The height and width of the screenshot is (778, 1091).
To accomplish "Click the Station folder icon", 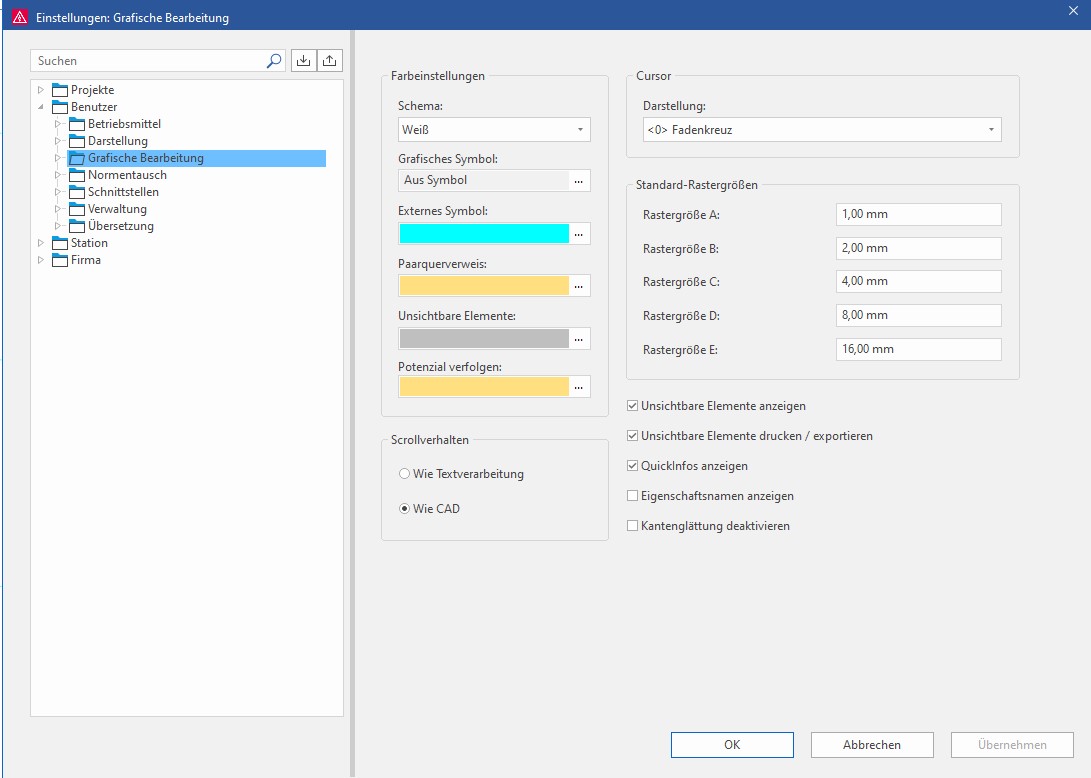I will coord(60,243).
